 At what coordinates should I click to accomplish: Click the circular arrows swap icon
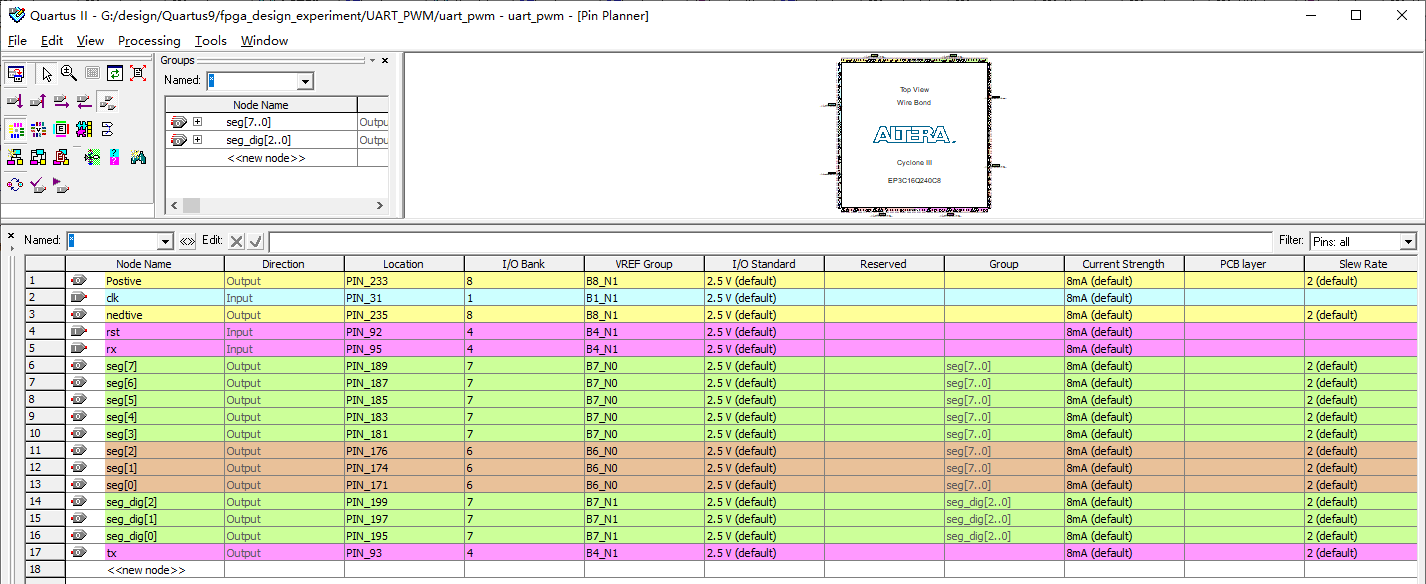(x=15, y=185)
